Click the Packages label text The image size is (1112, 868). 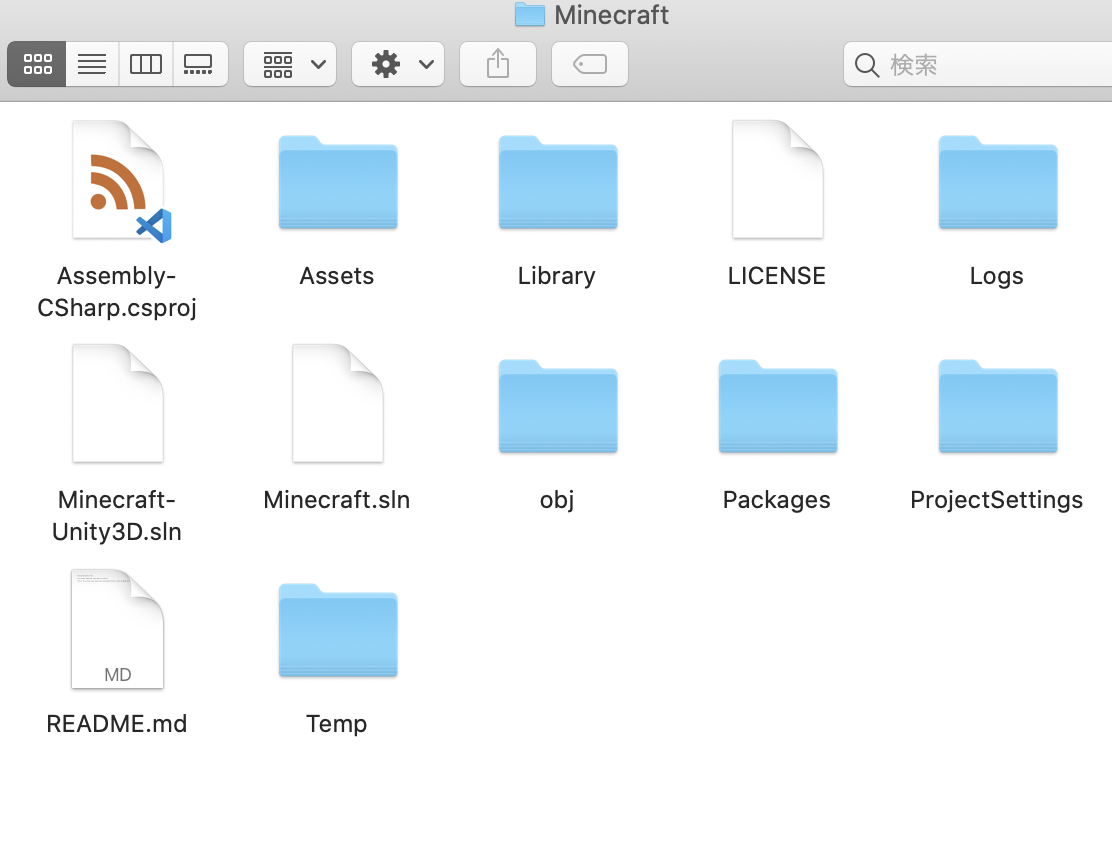point(777,501)
